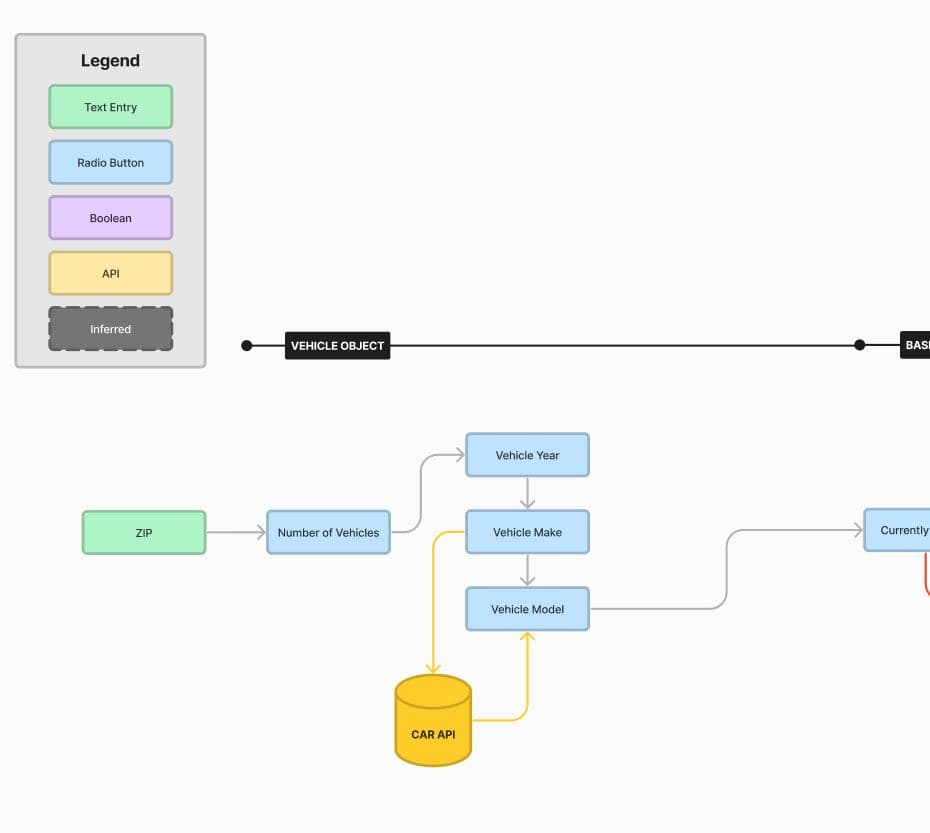Screen dimensions: 930x833
Task: Select the dot left of VEHICLE OBJECT
Action: [247, 346]
